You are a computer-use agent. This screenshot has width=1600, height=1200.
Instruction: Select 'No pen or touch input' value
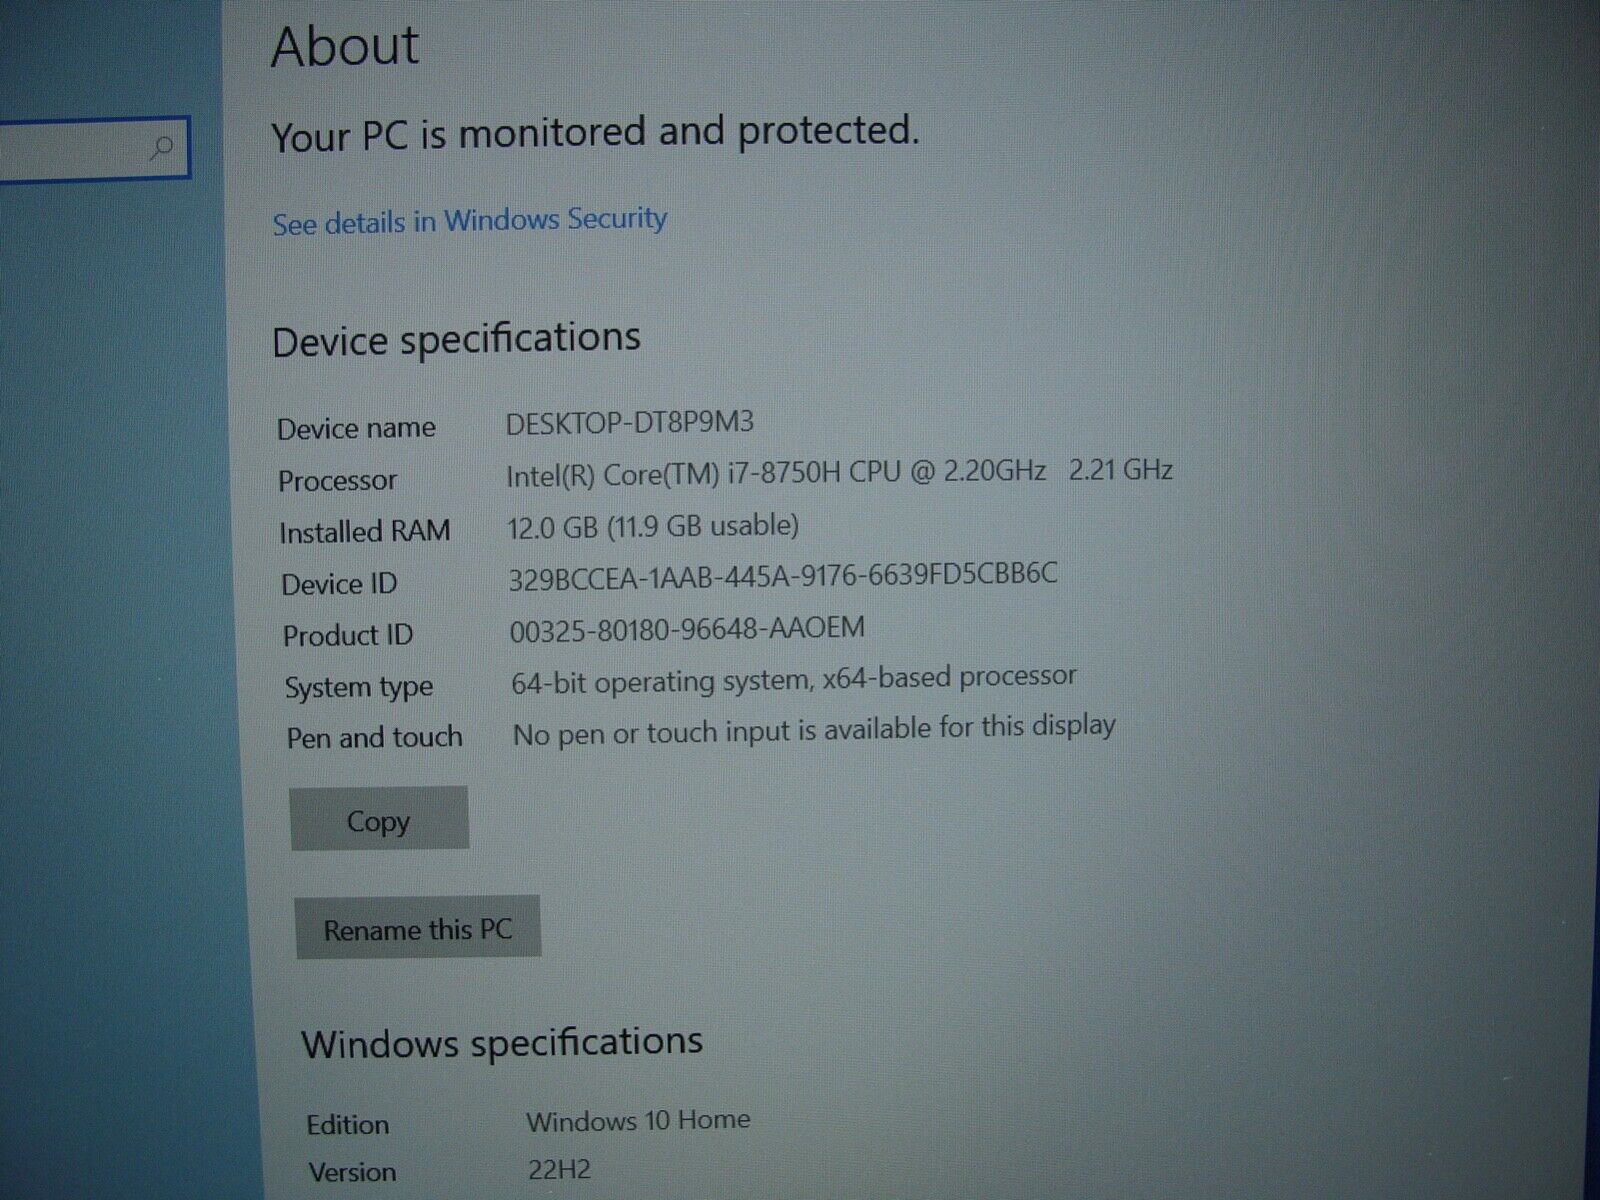[814, 729]
